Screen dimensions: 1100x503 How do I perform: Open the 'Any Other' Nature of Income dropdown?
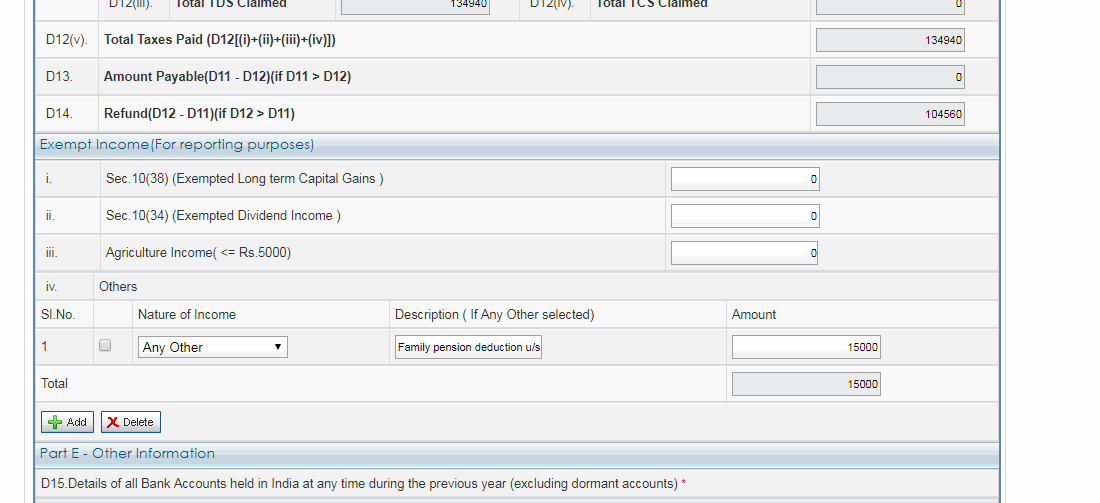(x=212, y=347)
